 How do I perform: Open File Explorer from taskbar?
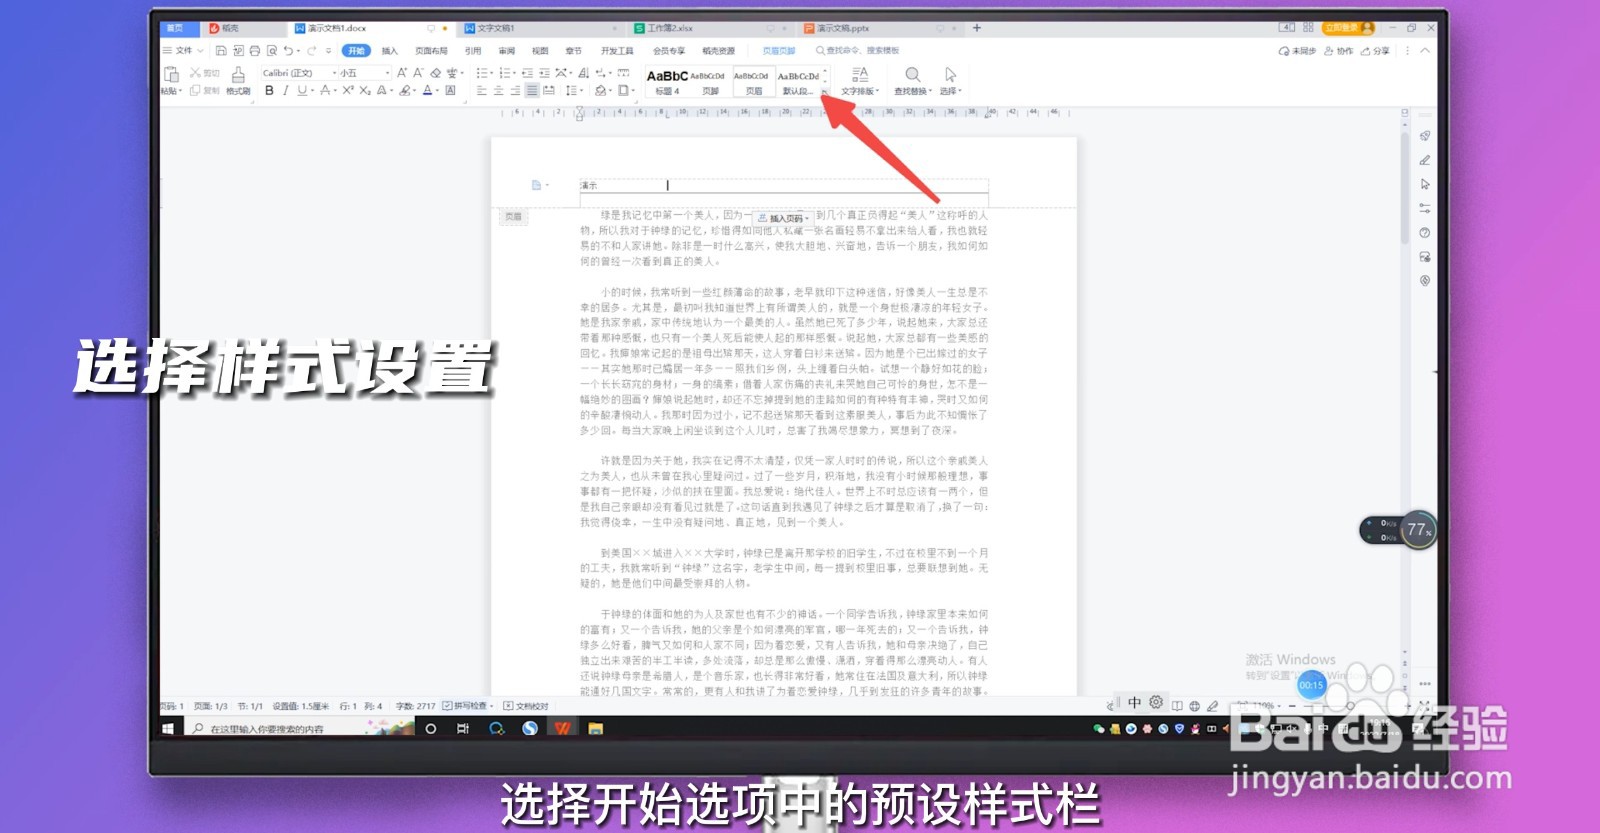point(595,728)
